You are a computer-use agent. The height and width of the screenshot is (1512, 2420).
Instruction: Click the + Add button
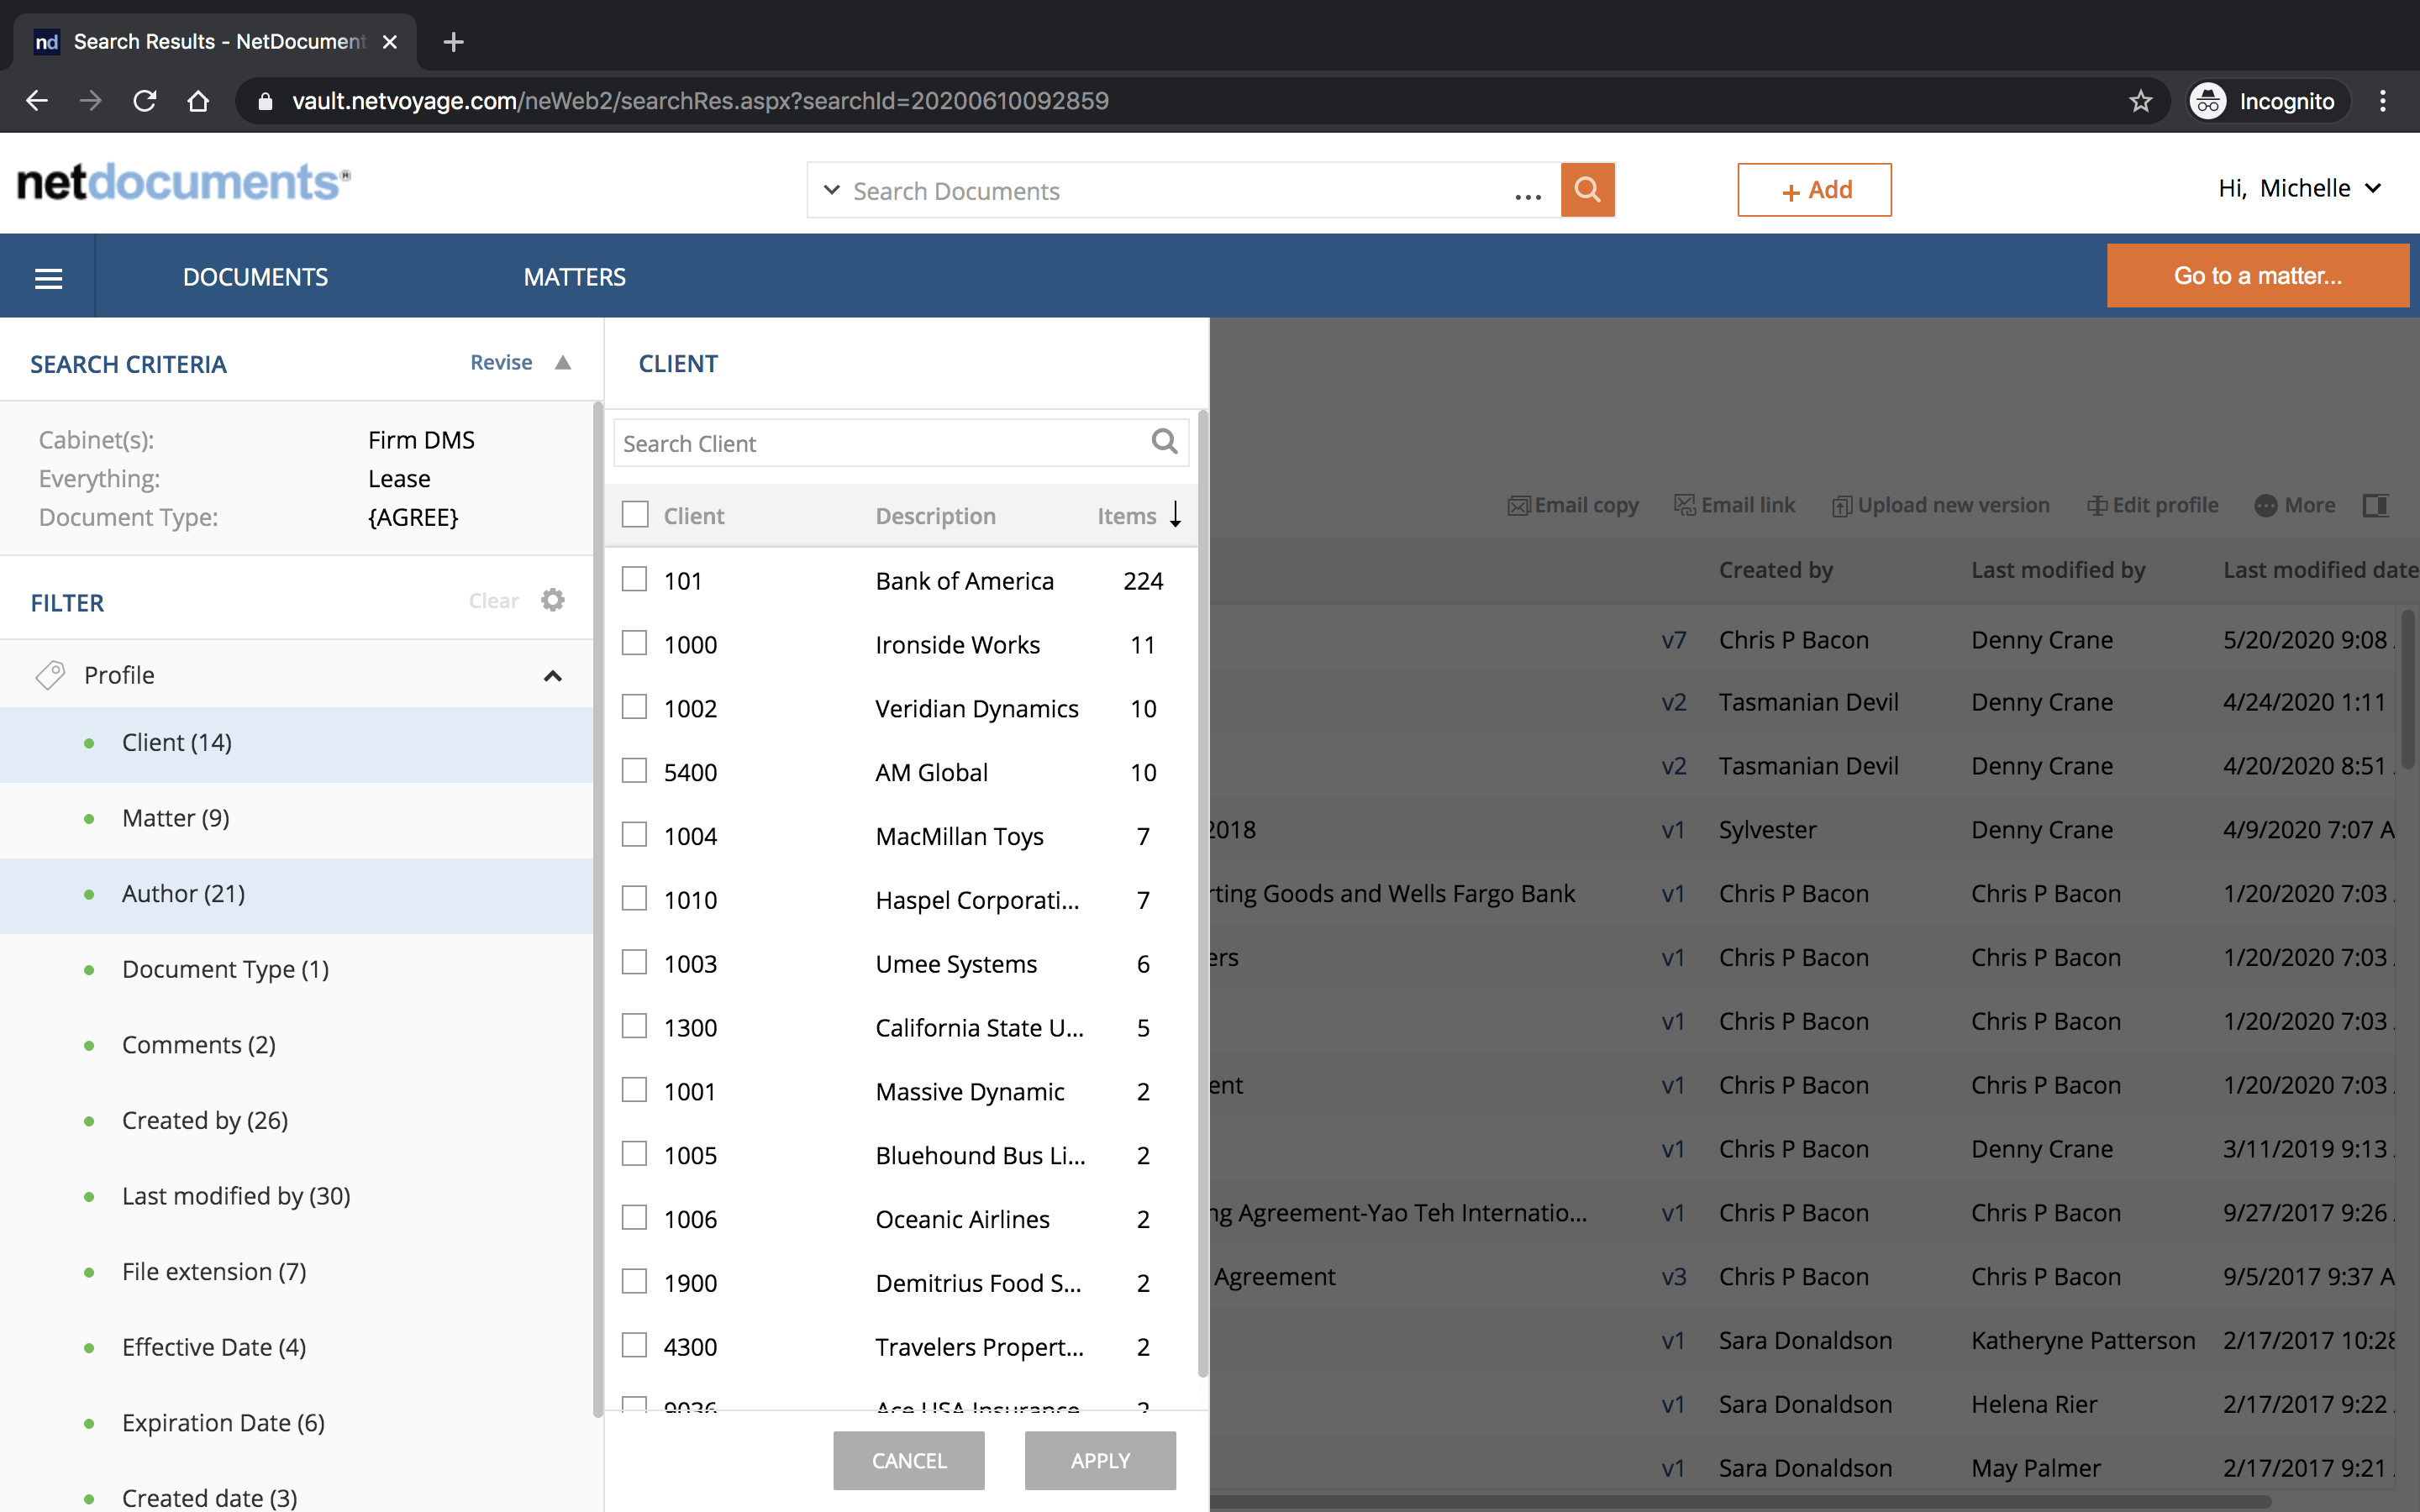(x=1814, y=190)
